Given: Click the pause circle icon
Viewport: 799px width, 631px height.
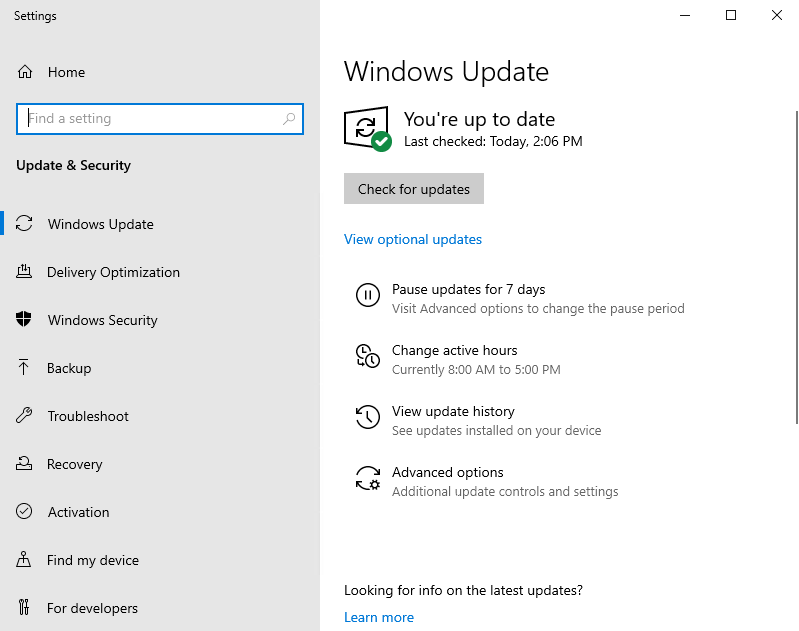Looking at the screenshot, I should [x=368, y=295].
